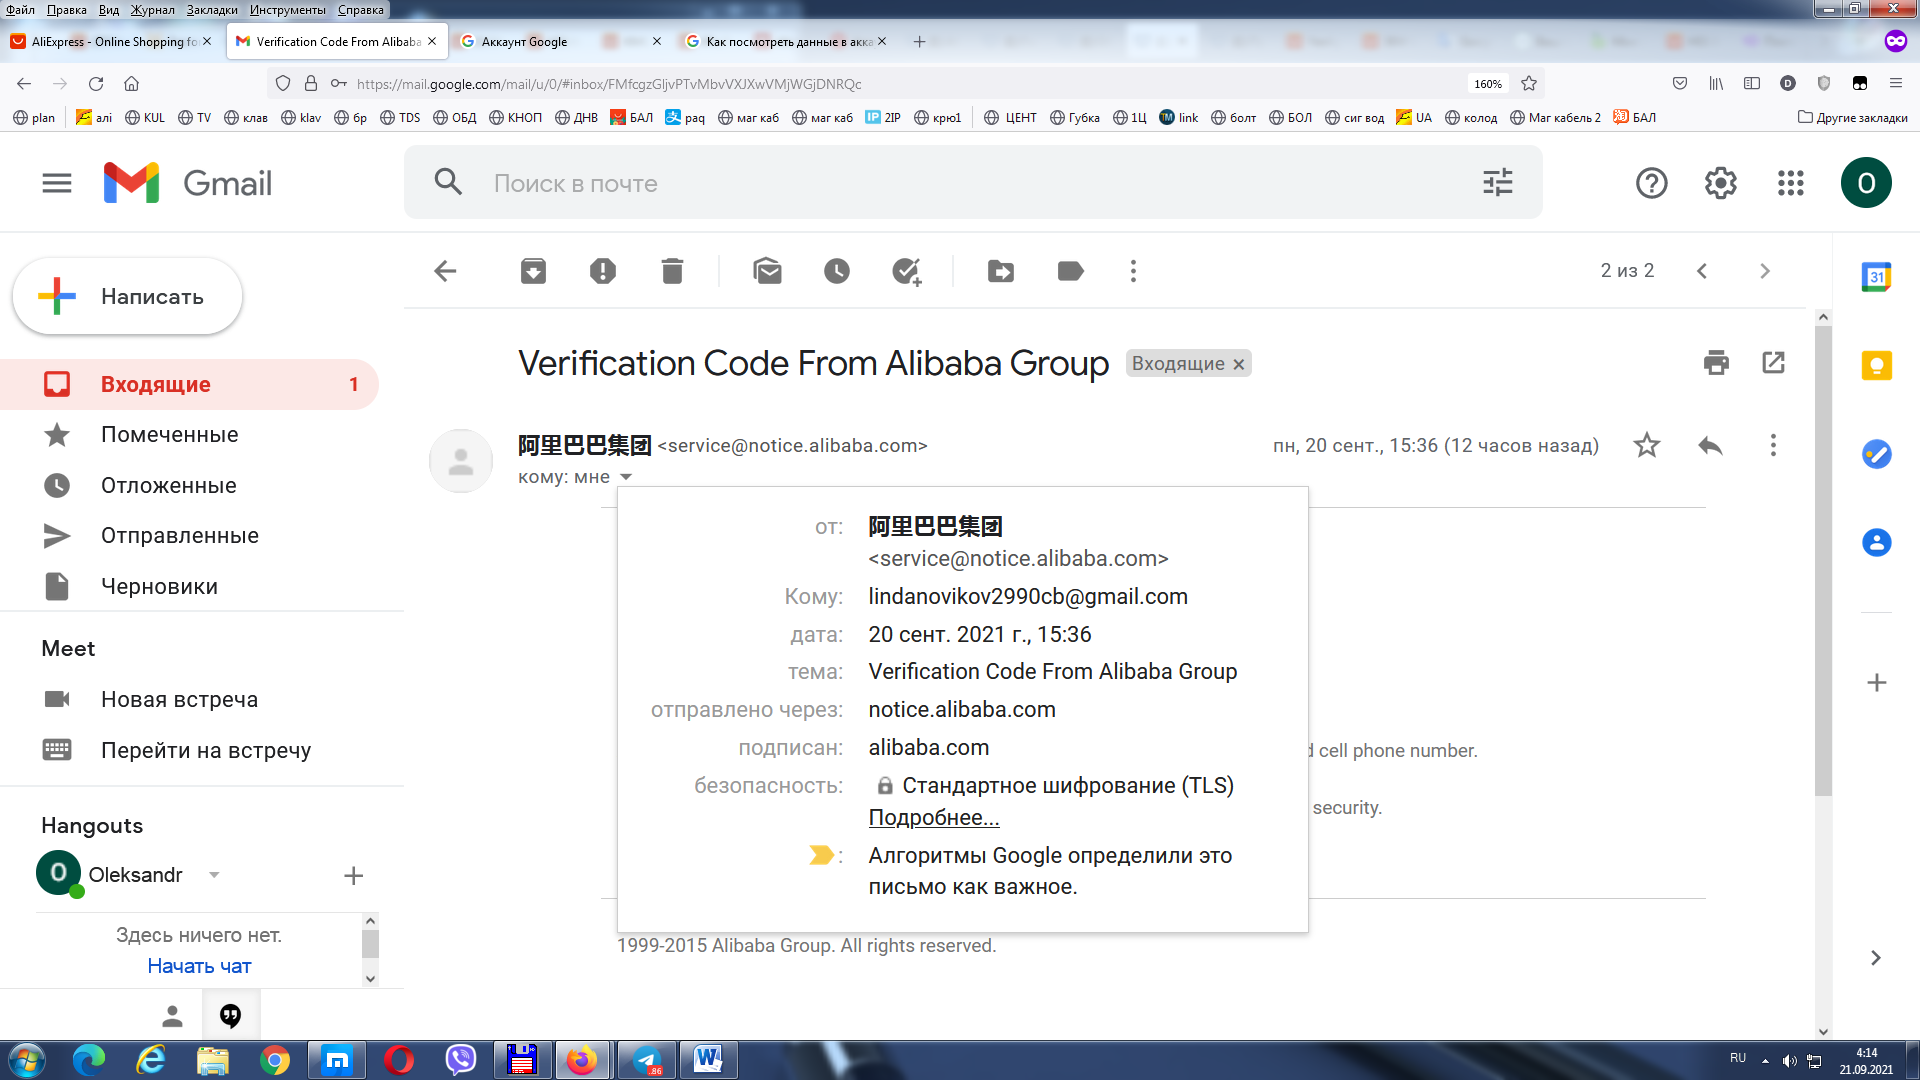Open Hangouts conversations tab icon
1920x1080 pixels.
click(x=231, y=1016)
